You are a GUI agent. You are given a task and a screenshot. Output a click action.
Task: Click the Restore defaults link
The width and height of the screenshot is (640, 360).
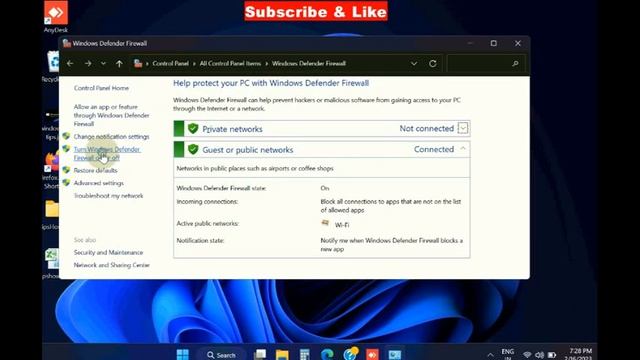[96, 171]
